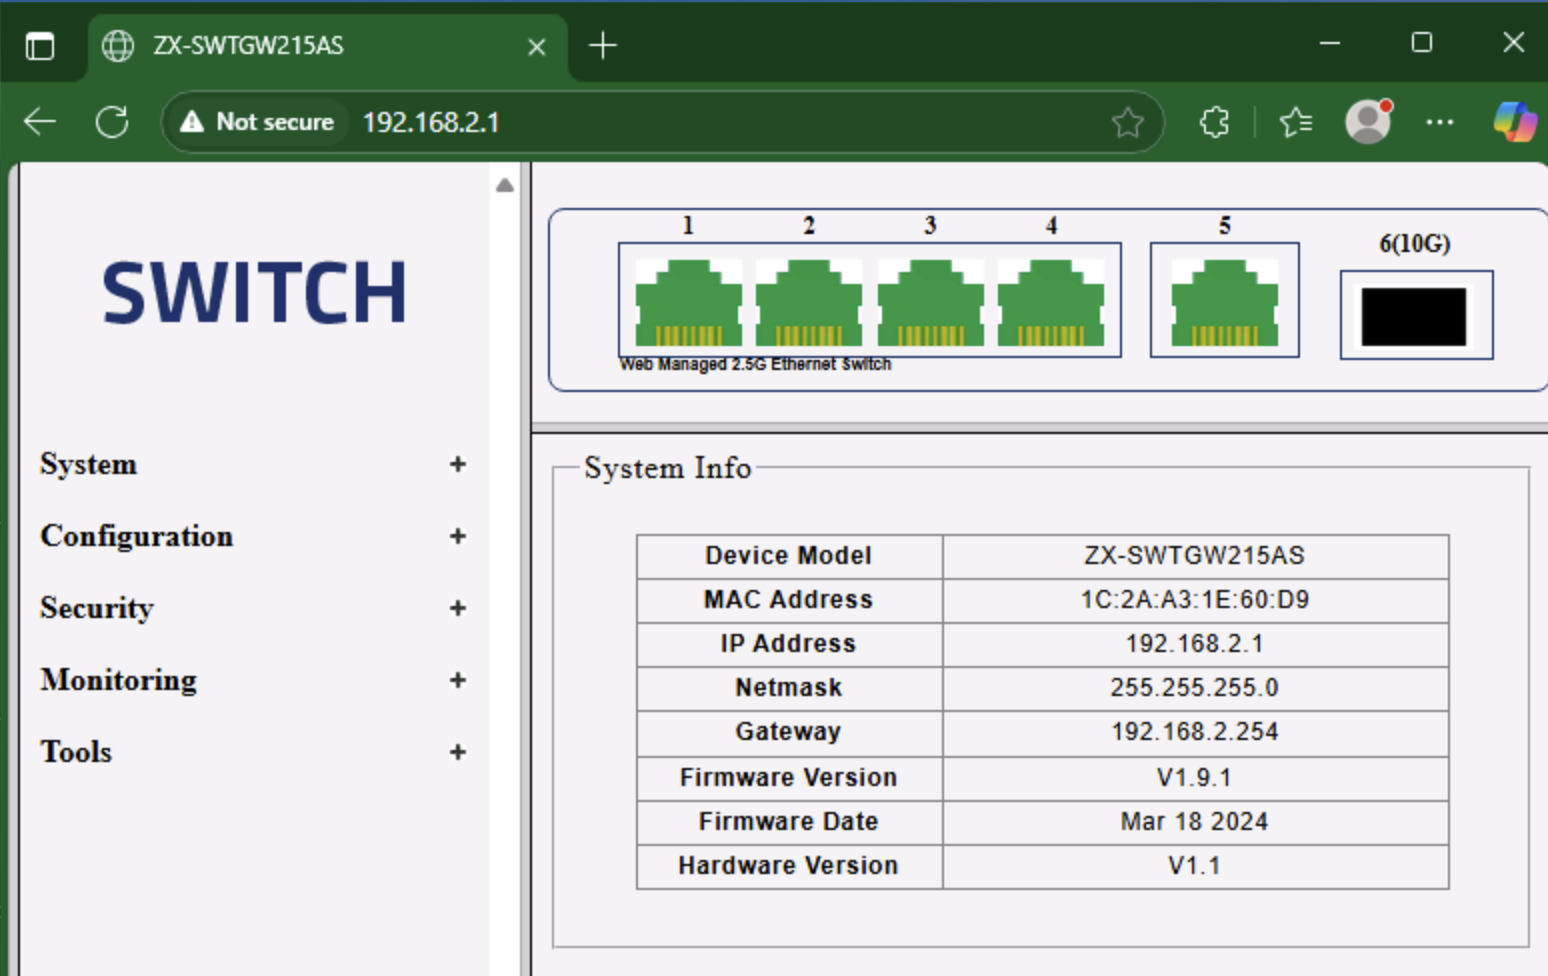Click the address bar showing 192.168.2.1

[x=700, y=122]
